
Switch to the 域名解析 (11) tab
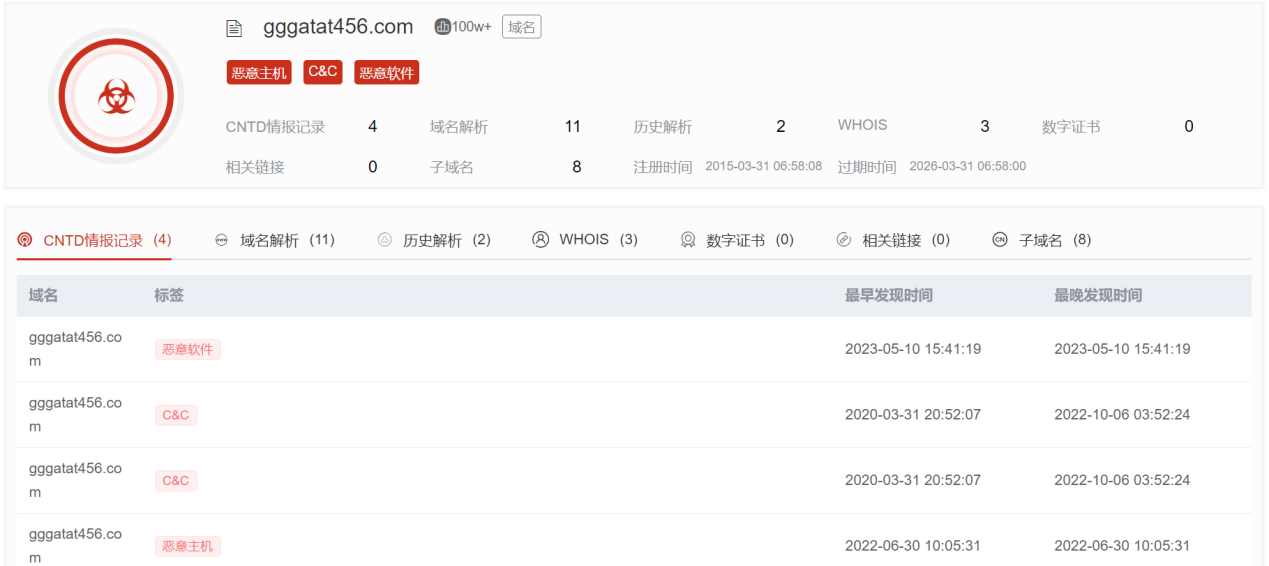287,240
